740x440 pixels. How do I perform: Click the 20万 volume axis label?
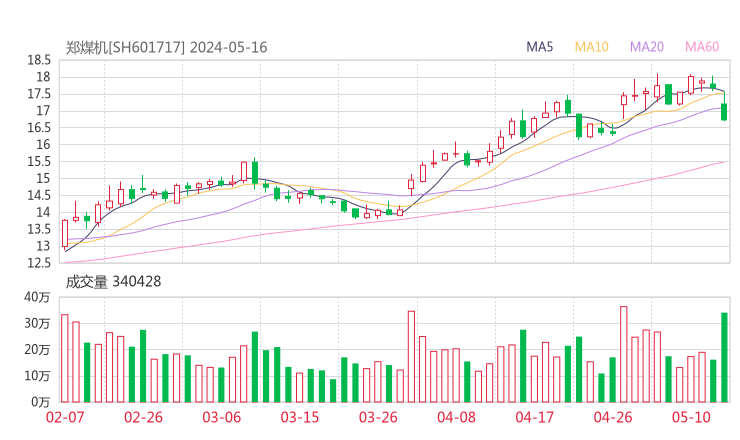pos(37,349)
